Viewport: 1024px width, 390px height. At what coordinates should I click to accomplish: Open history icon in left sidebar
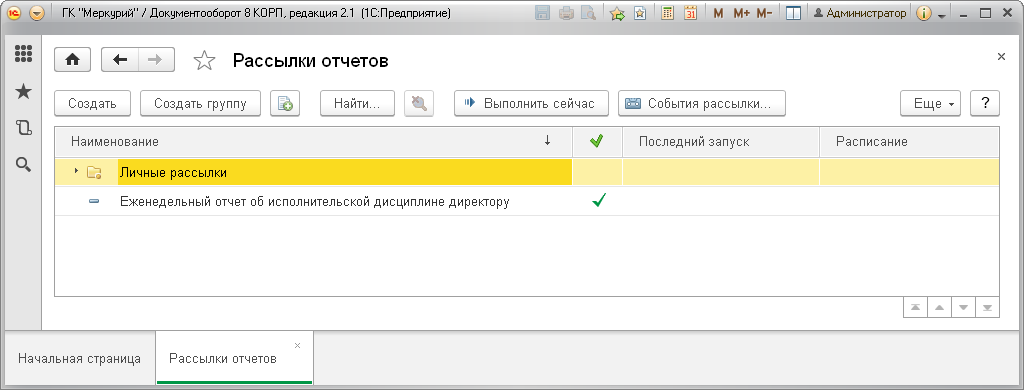(24, 128)
